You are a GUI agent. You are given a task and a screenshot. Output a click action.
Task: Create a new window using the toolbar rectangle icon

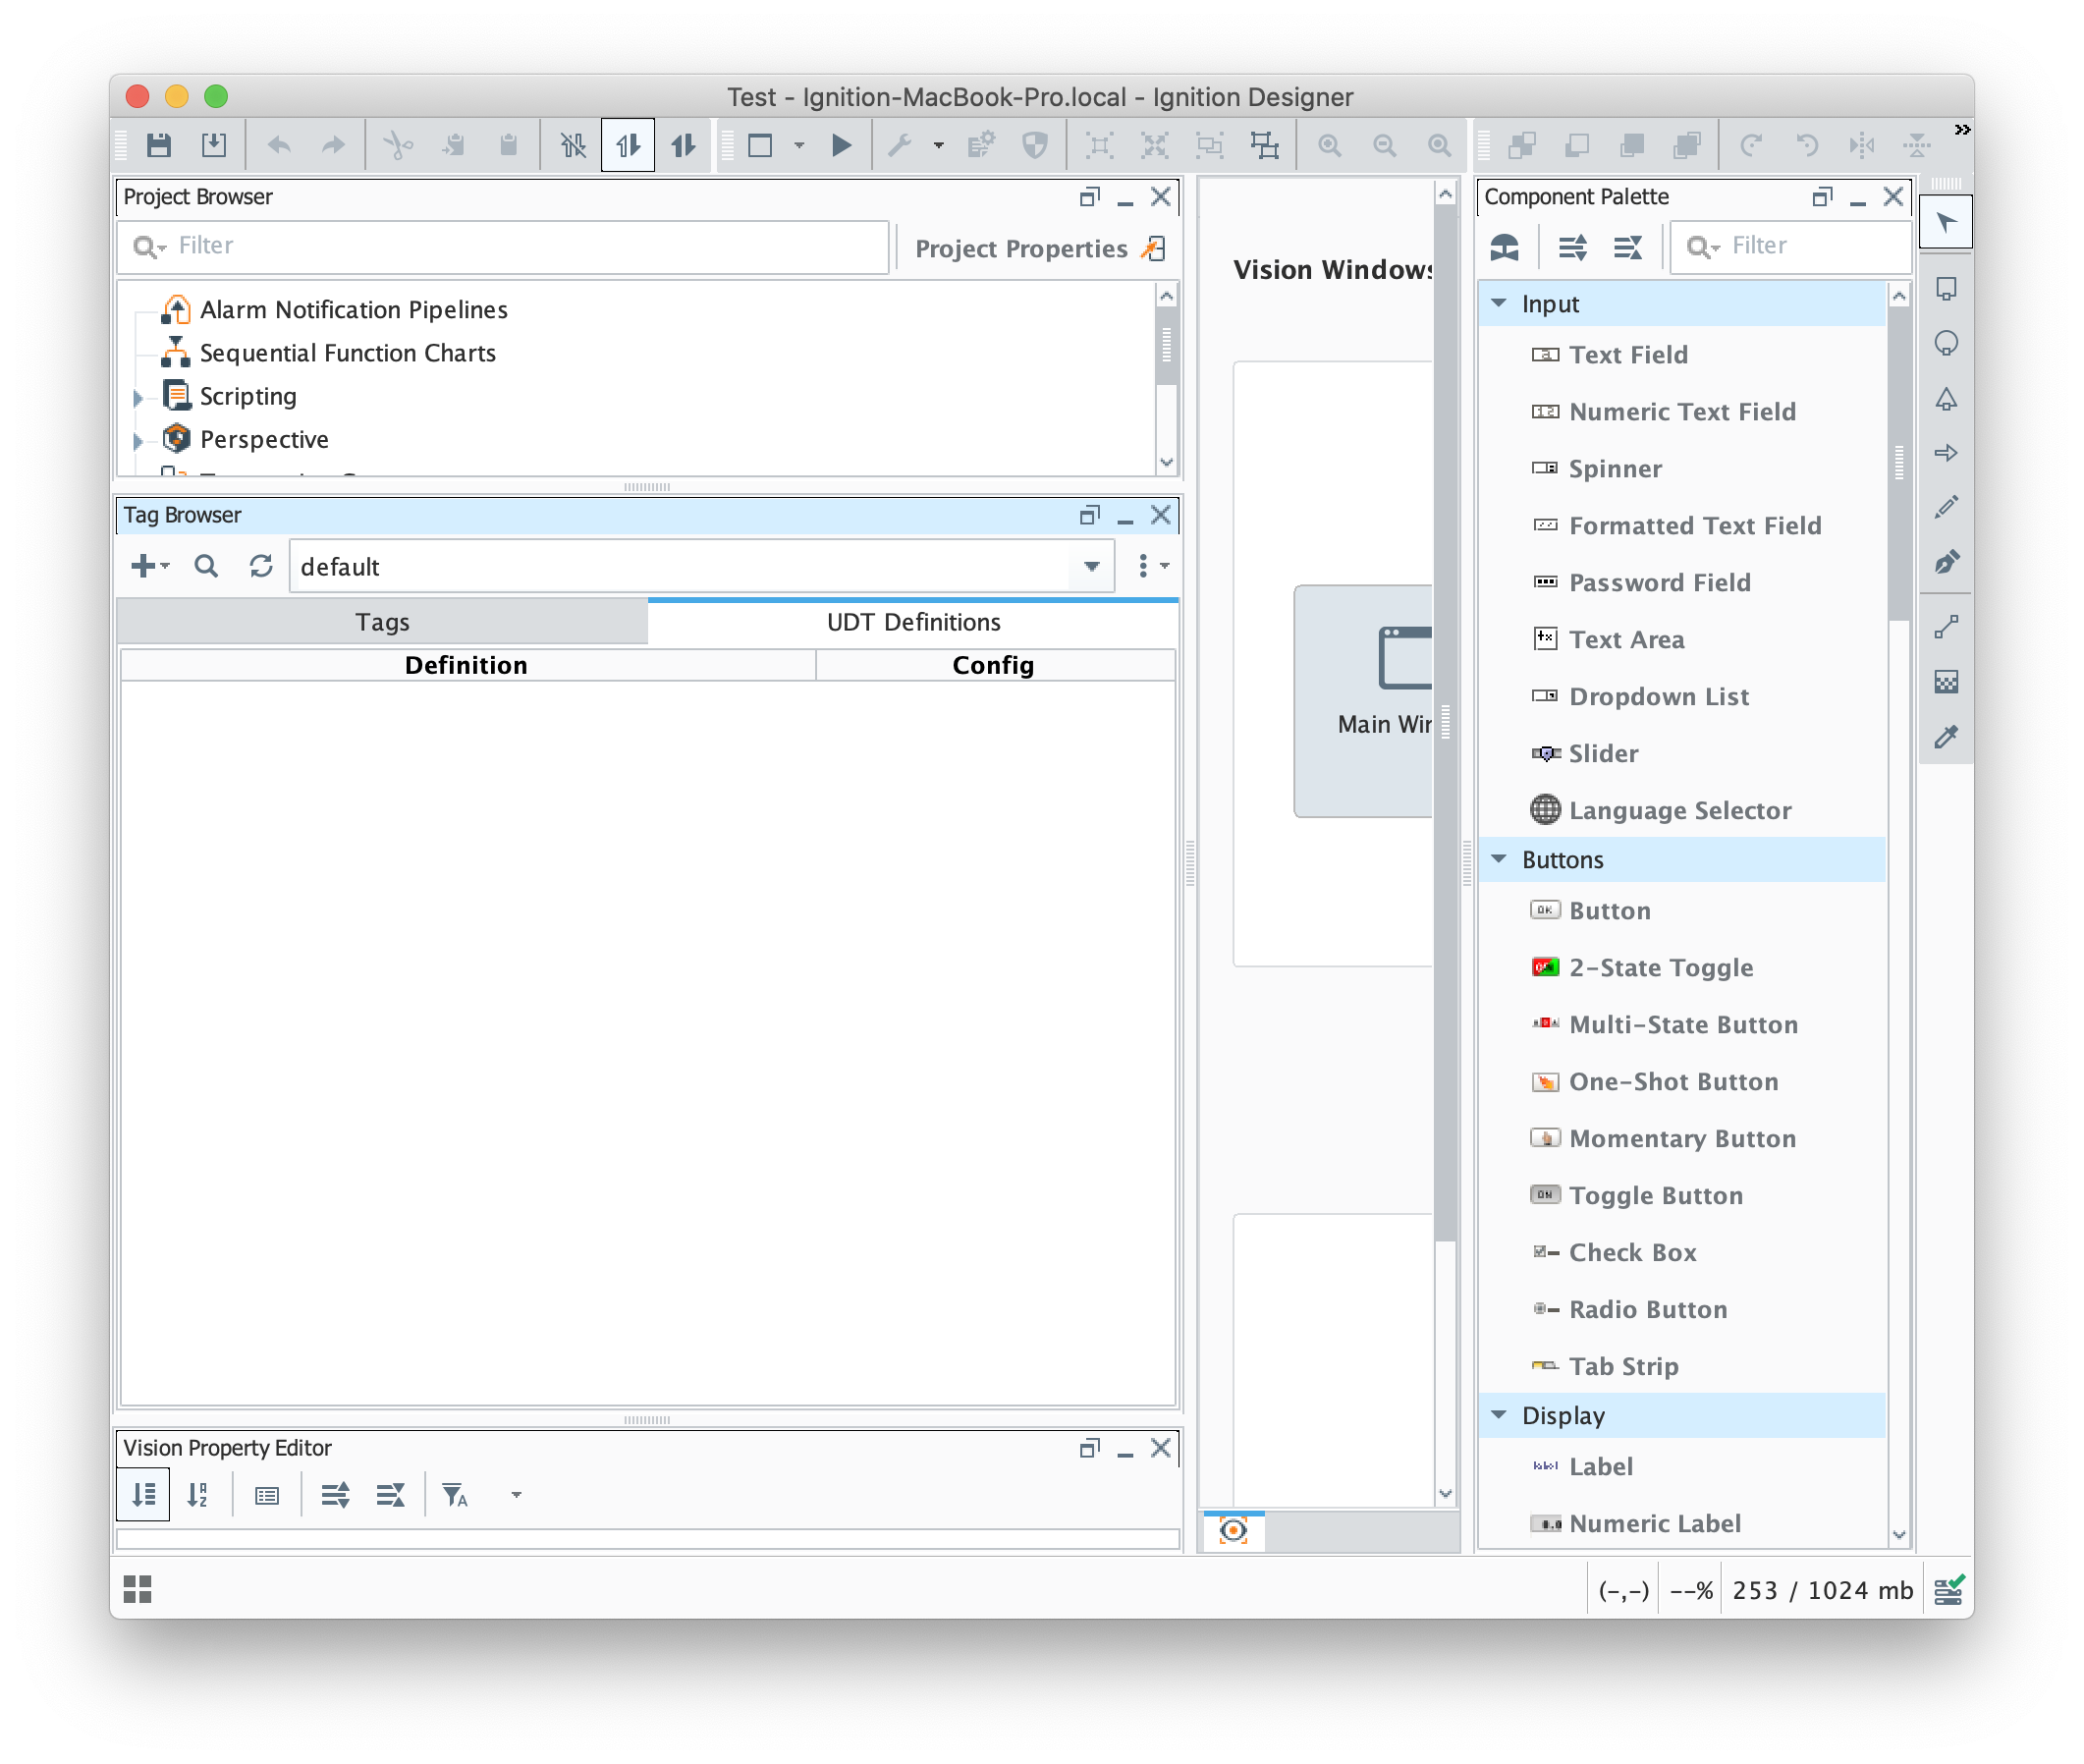point(760,145)
